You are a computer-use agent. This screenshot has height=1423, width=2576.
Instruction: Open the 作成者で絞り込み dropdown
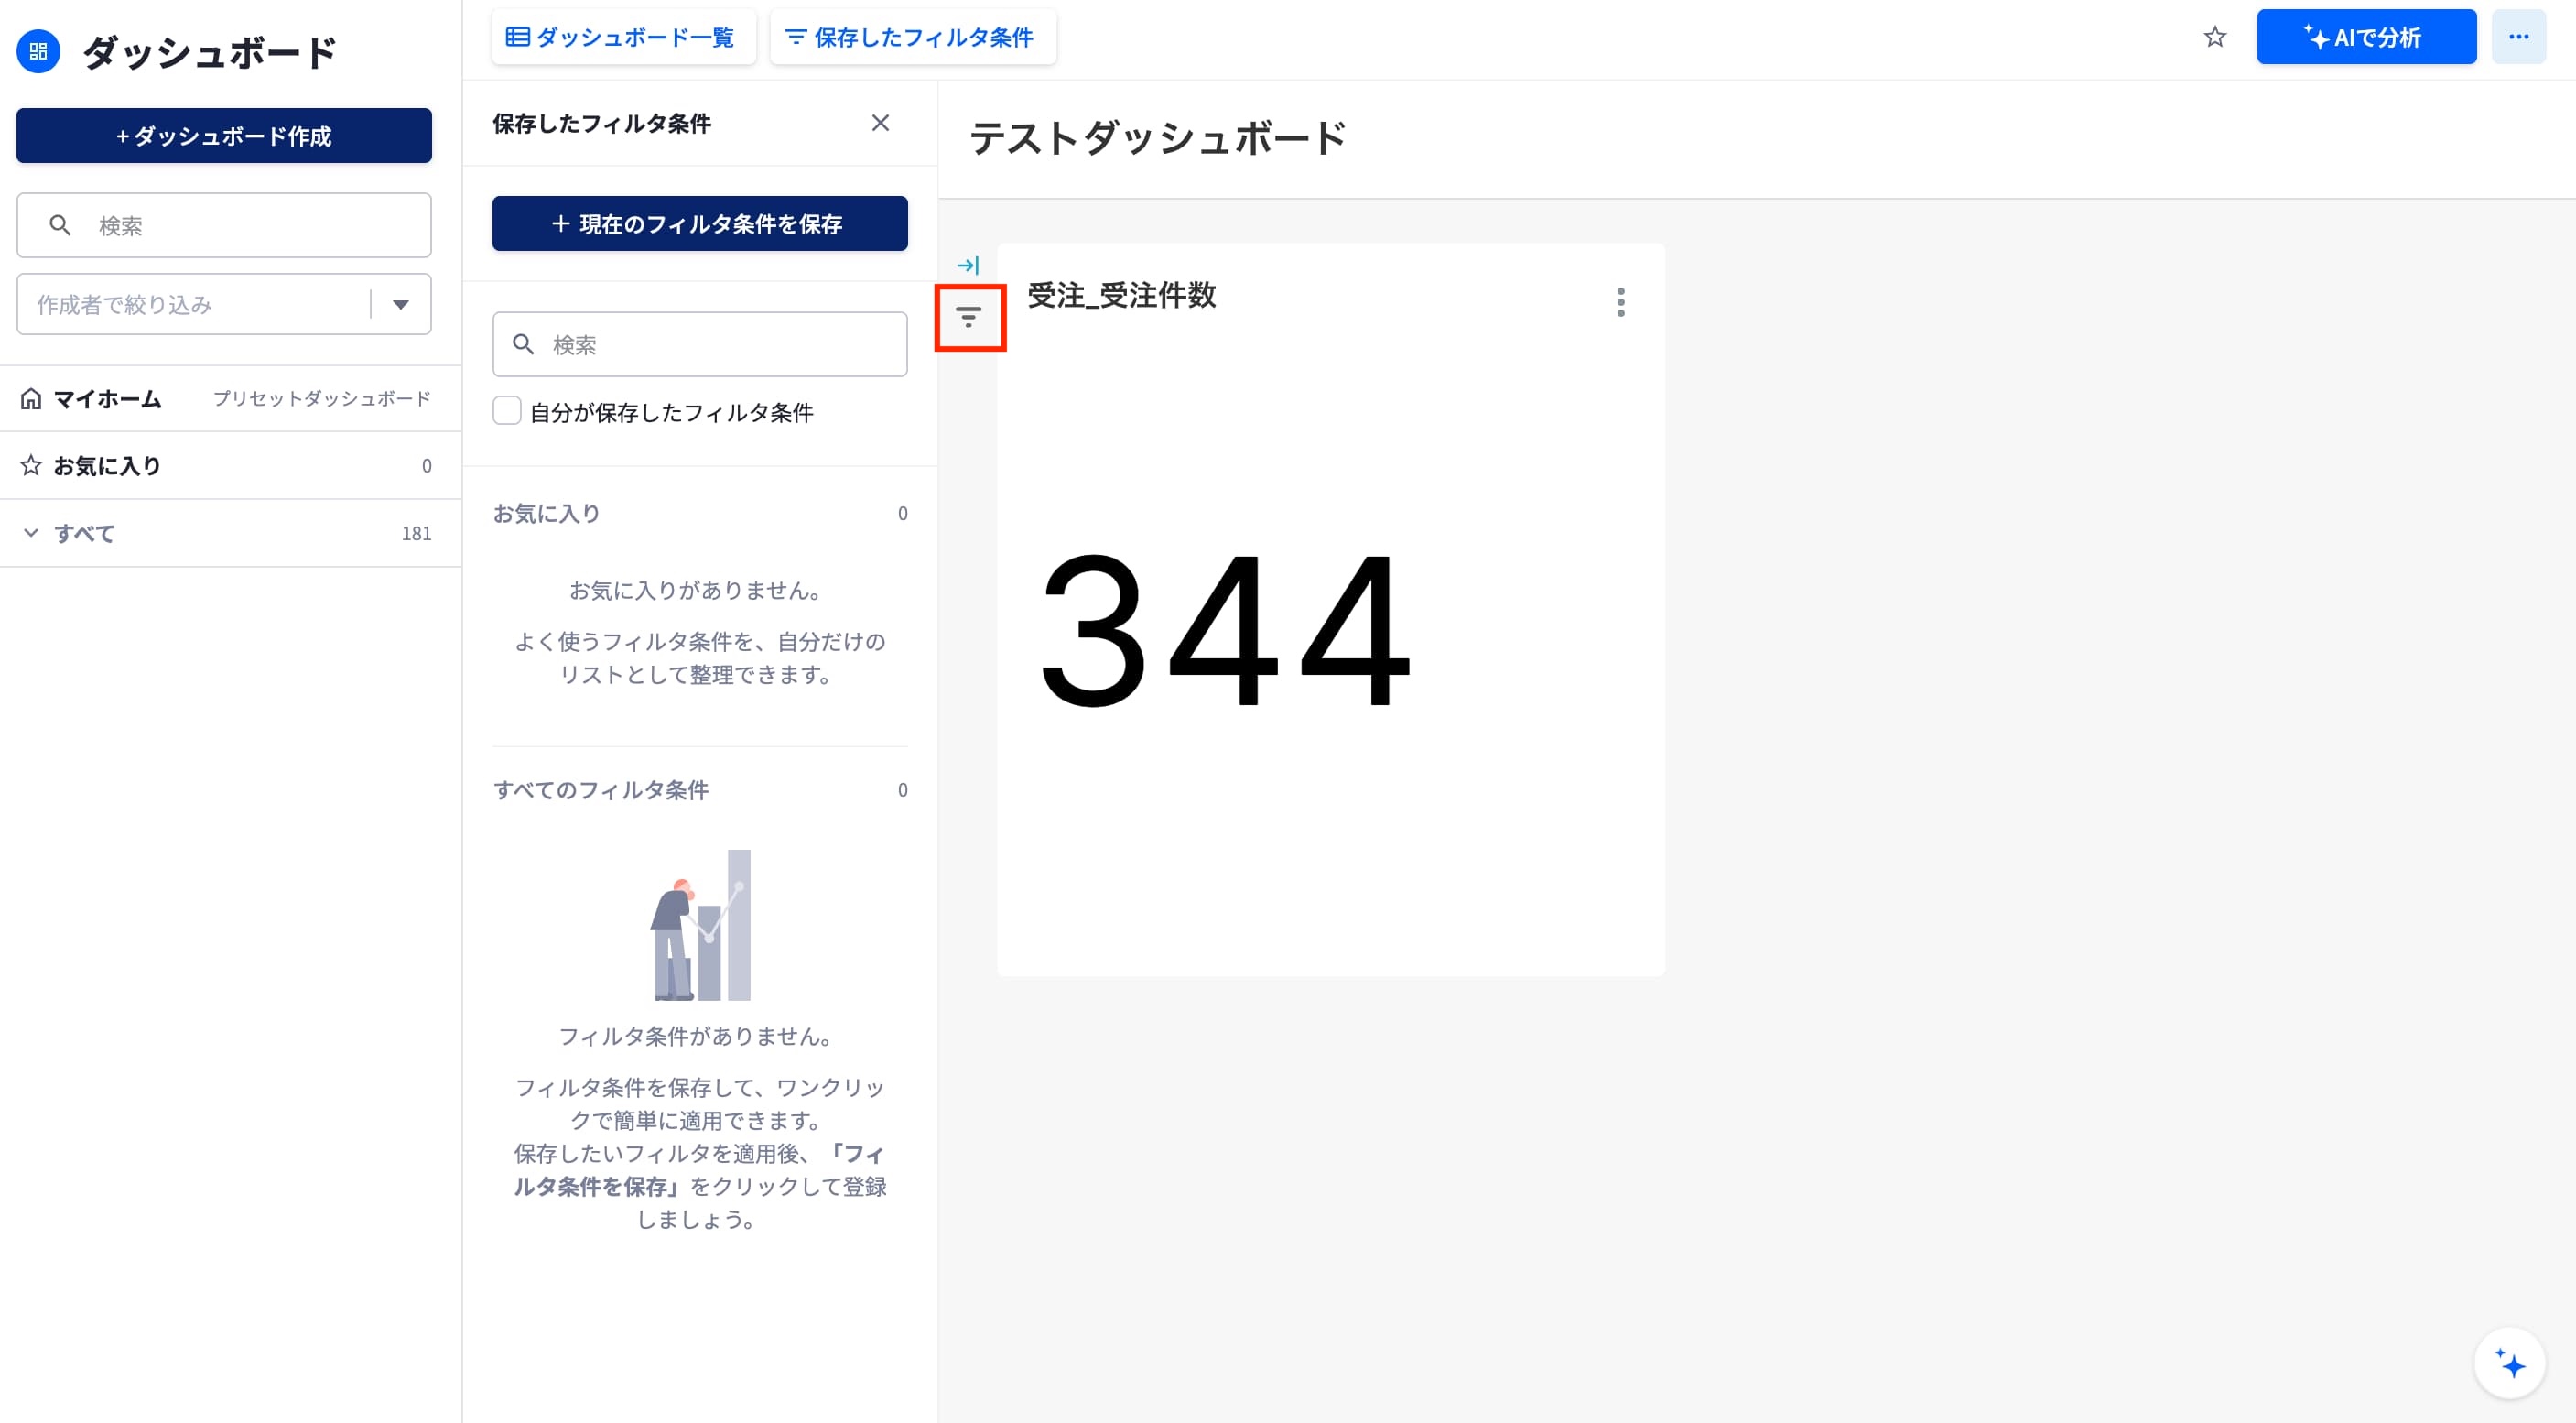pos(224,304)
